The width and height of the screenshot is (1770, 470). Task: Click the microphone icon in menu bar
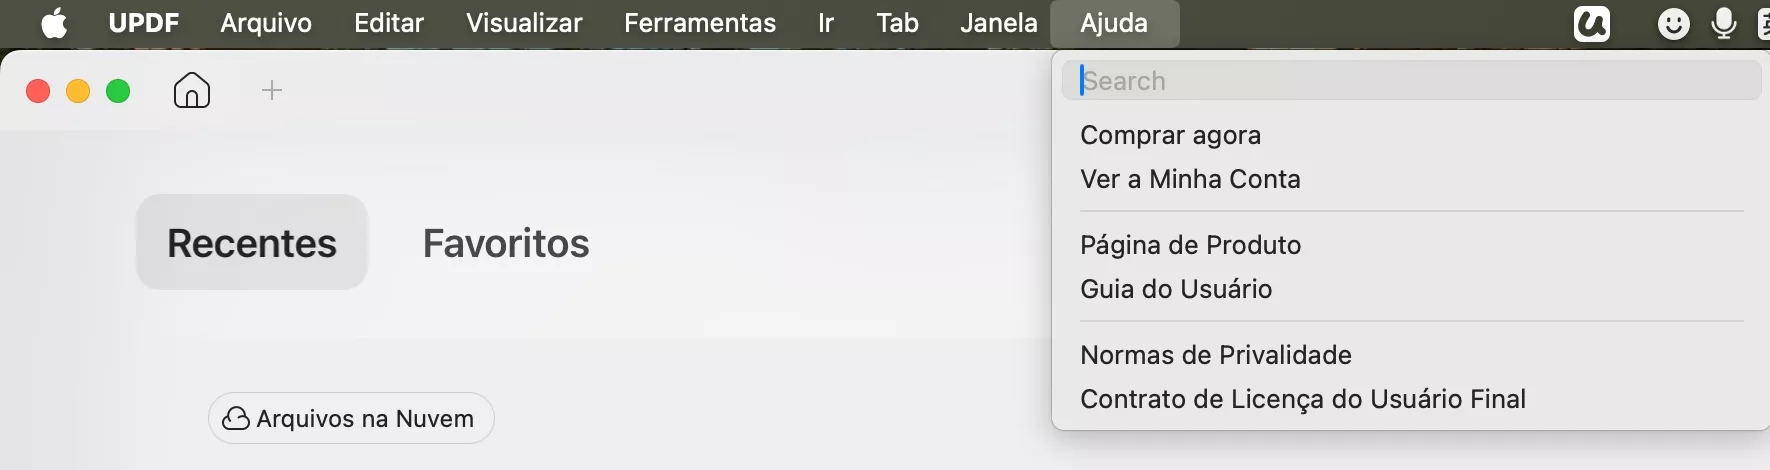[x=1724, y=23]
